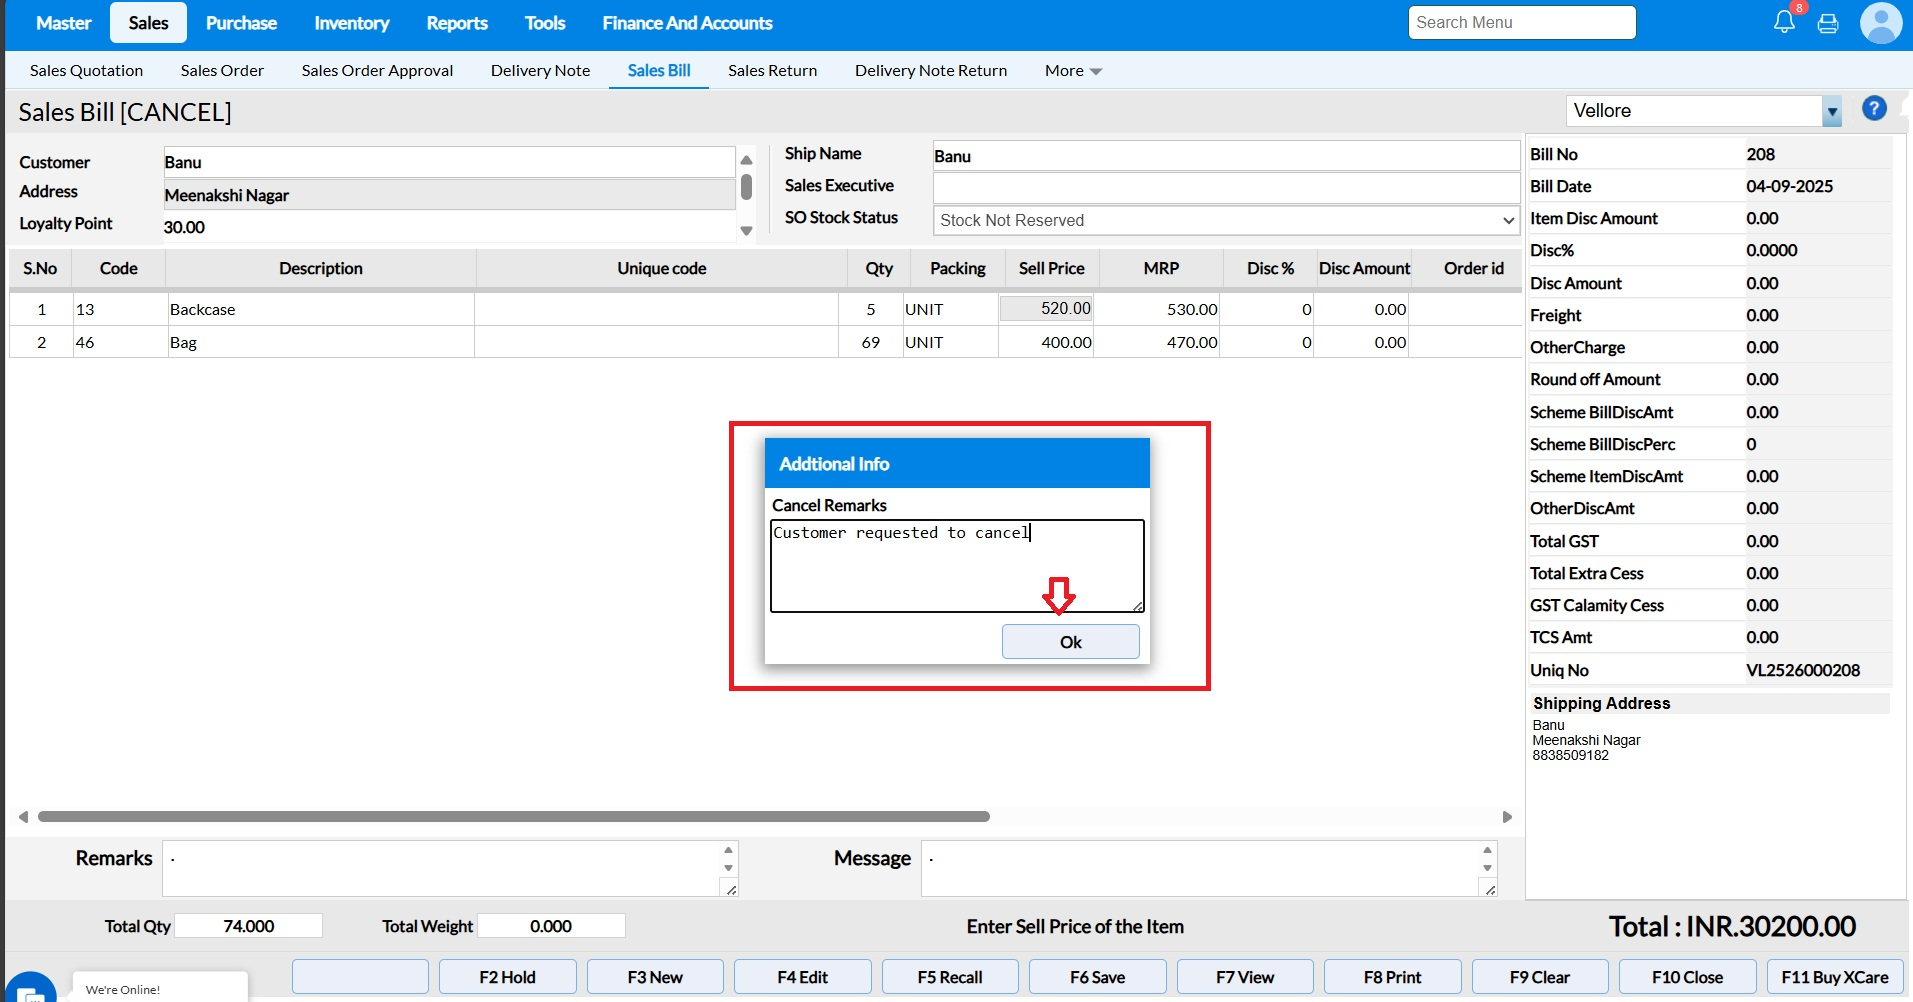Confirm cancel remarks with Ok
Screen dimensions: 1913x1002
coord(1070,642)
